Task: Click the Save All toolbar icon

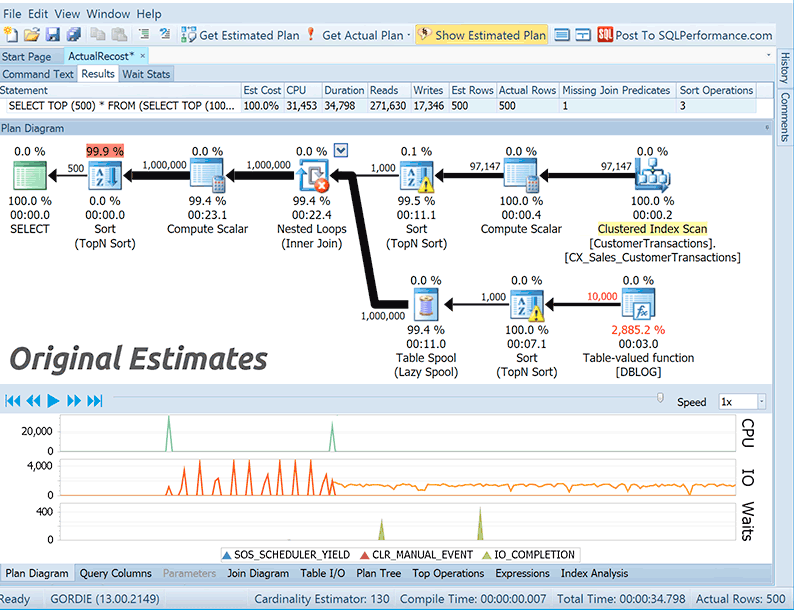Action: 74,33
